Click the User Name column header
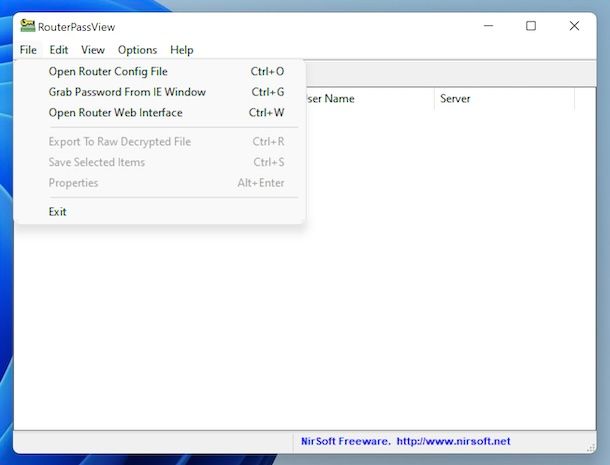The image size is (610, 465). pyautogui.click(x=370, y=99)
